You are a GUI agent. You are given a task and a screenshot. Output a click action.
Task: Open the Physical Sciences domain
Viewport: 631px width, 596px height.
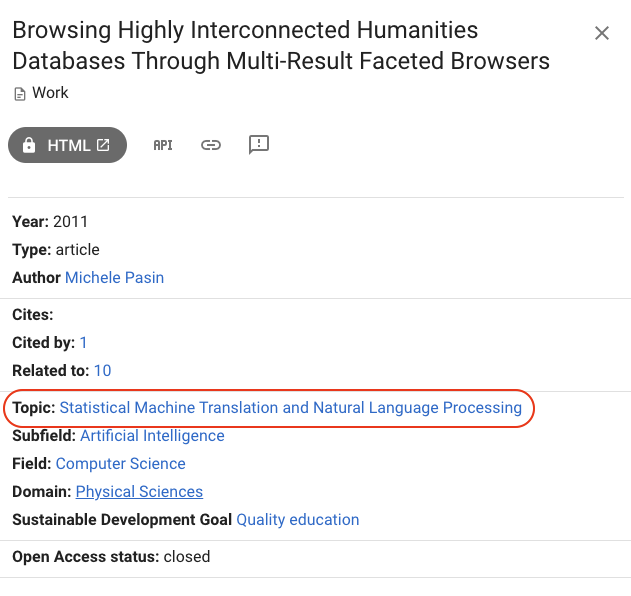[139, 492]
